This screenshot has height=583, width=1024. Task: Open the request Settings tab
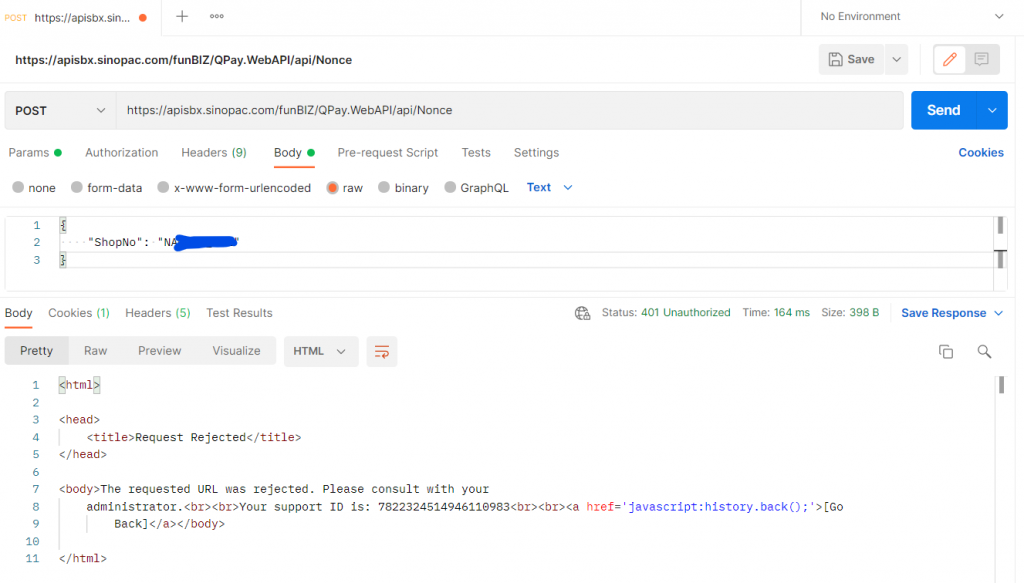pos(536,153)
